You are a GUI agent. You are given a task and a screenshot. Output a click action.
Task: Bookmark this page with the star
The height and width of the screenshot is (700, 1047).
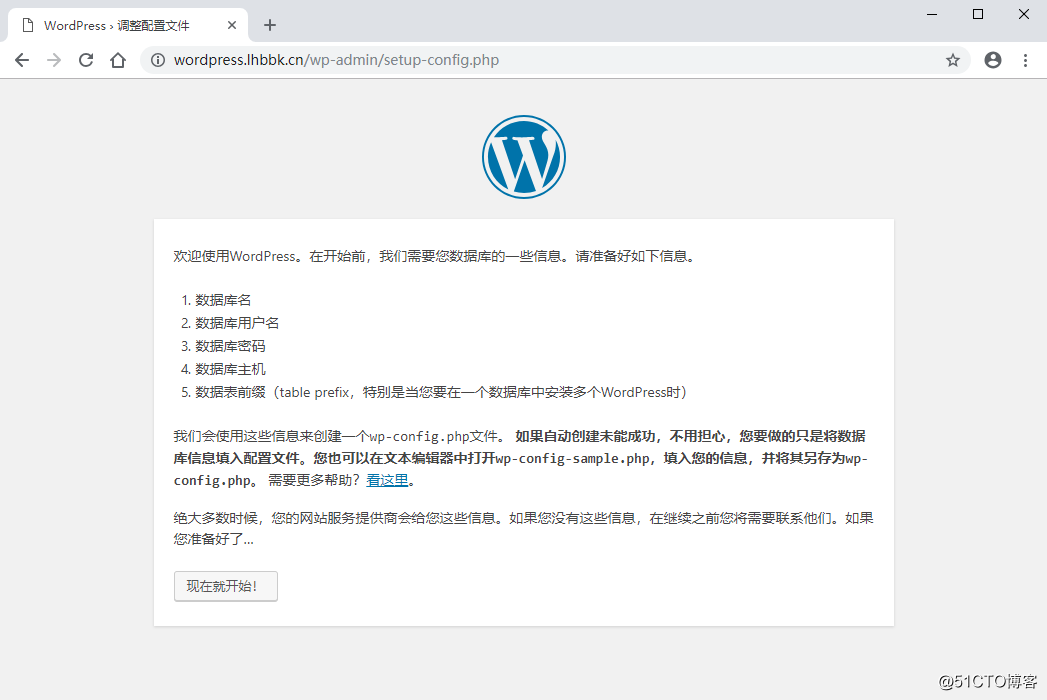pyautogui.click(x=953, y=60)
